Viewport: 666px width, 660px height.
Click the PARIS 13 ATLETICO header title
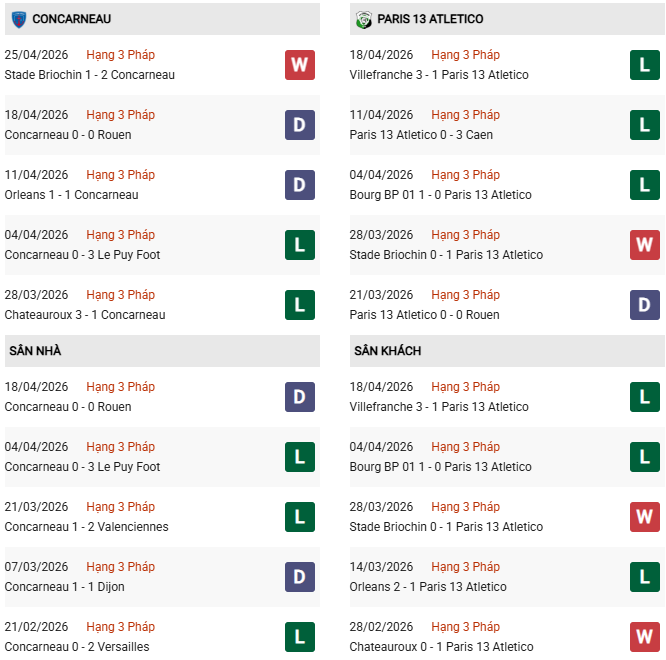click(x=430, y=19)
